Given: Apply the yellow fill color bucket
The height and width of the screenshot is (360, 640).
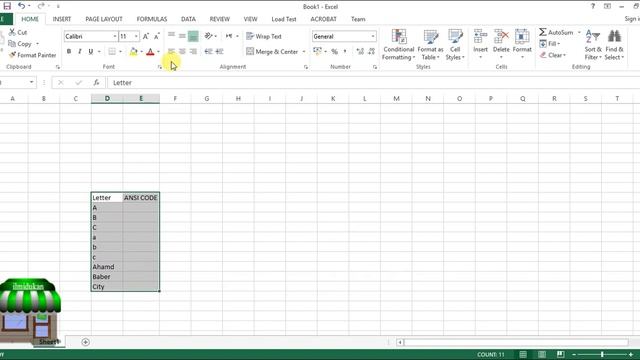Looking at the screenshot, I should point(133,51).
